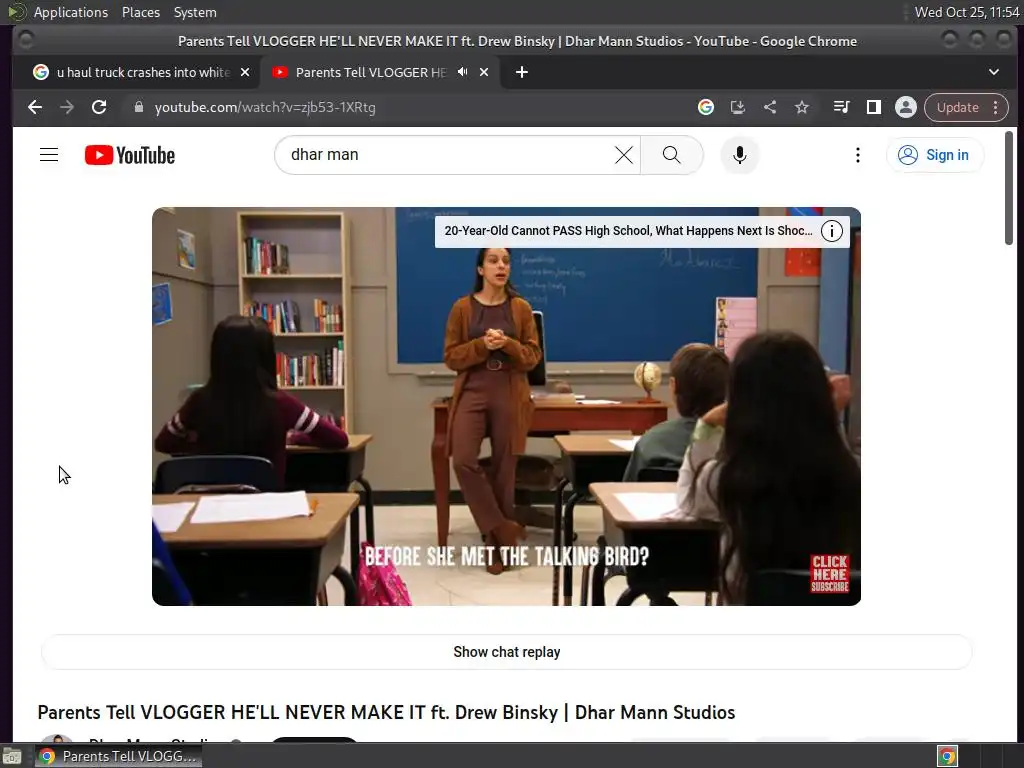The width and height of the screenshot is (1024, 768).
Task: Click the red subscribe watermark in video
Action: click(829, 573)
